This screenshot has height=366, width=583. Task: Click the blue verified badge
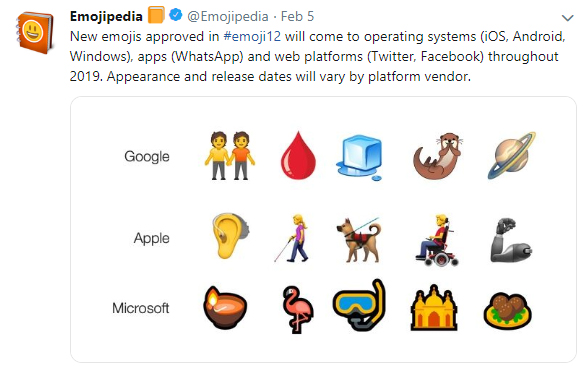(175, 15)
